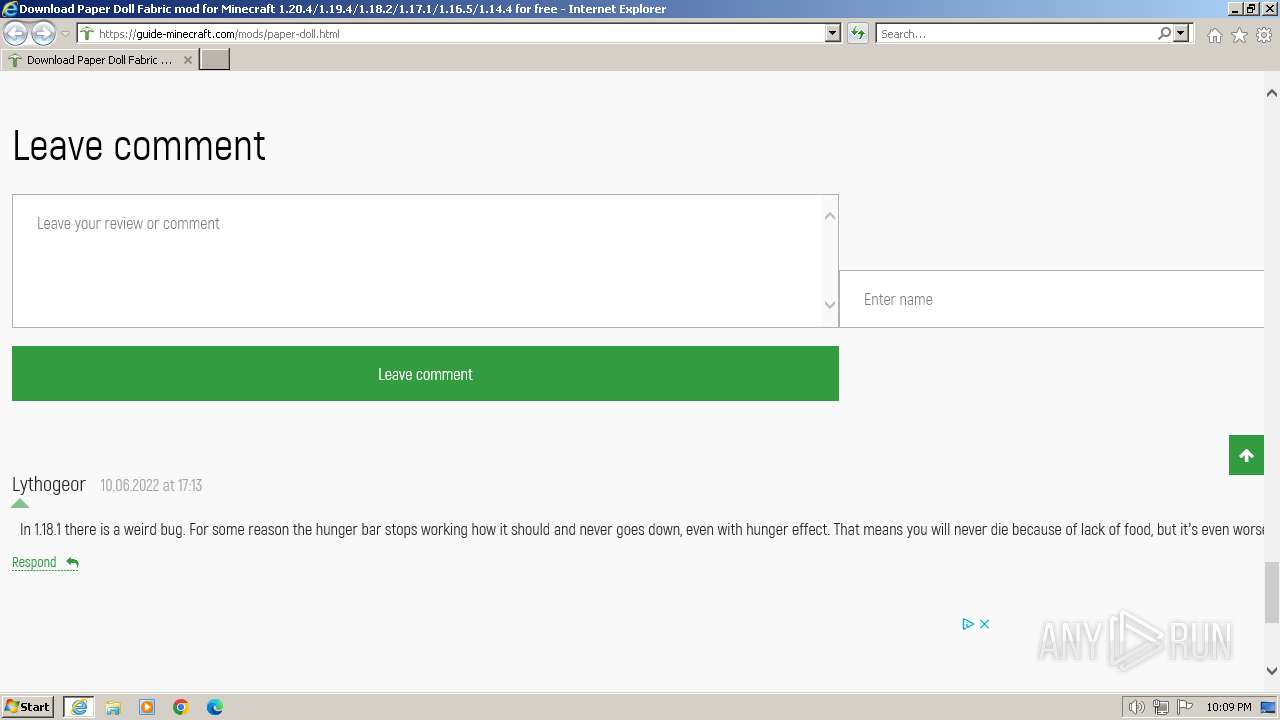1280x720 pixels.
Task: Close the ad with the X icon
Action: [x=984, y=624]
